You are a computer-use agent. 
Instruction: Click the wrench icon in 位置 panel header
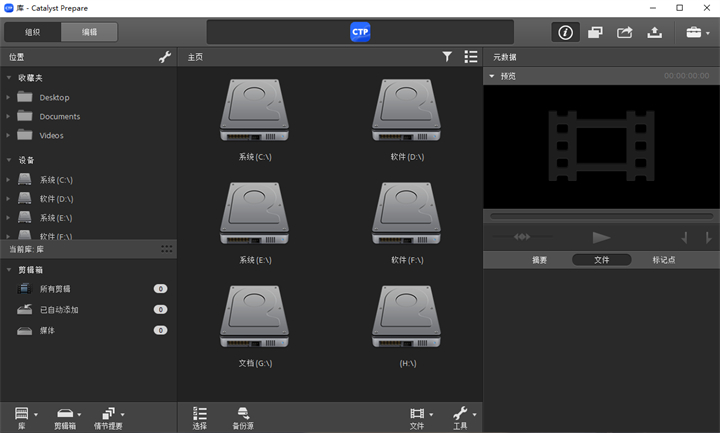[164, 57]
